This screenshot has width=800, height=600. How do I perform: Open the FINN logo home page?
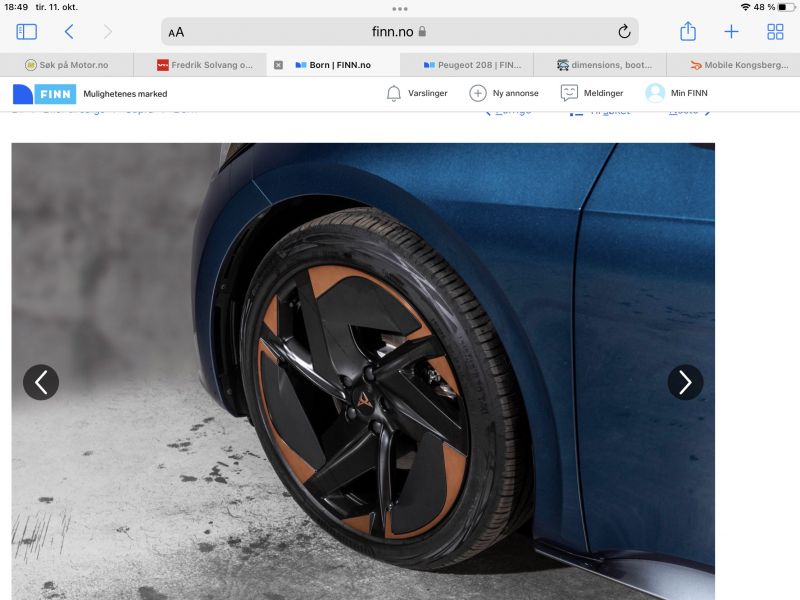44,94
